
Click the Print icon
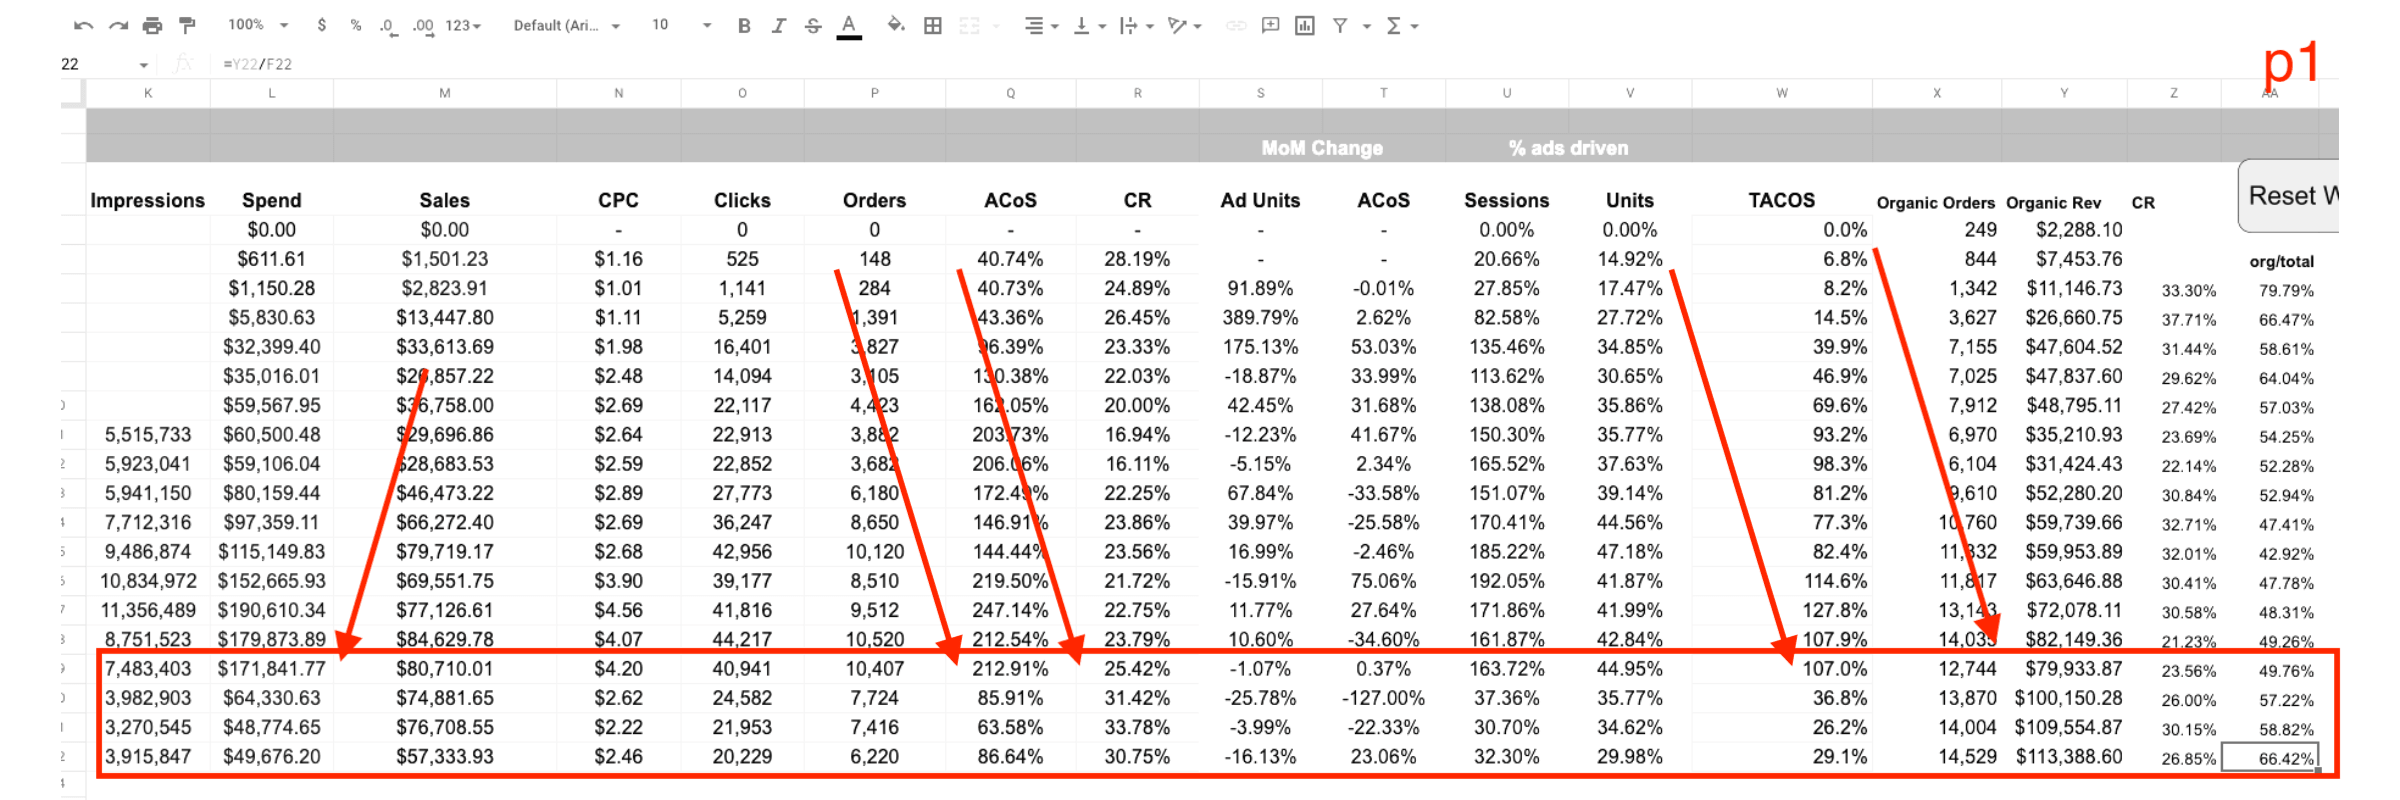(x=152, y=26)
